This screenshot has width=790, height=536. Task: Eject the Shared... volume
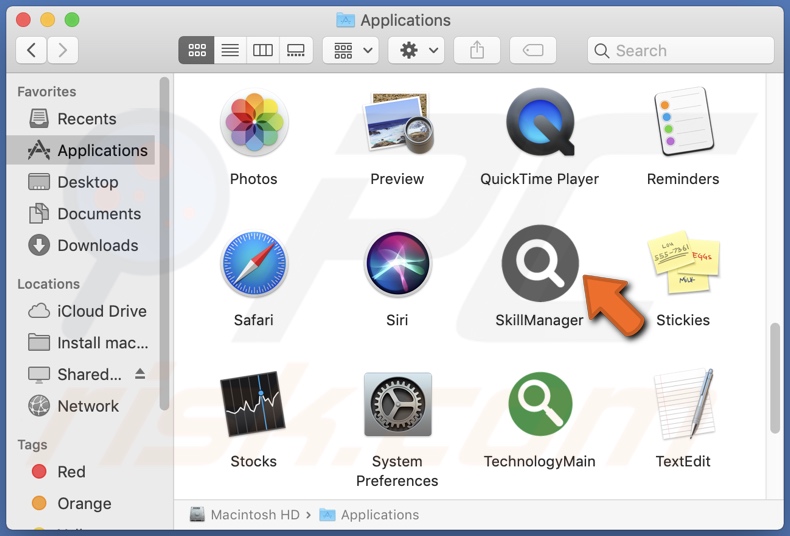(x=140, y=374)
